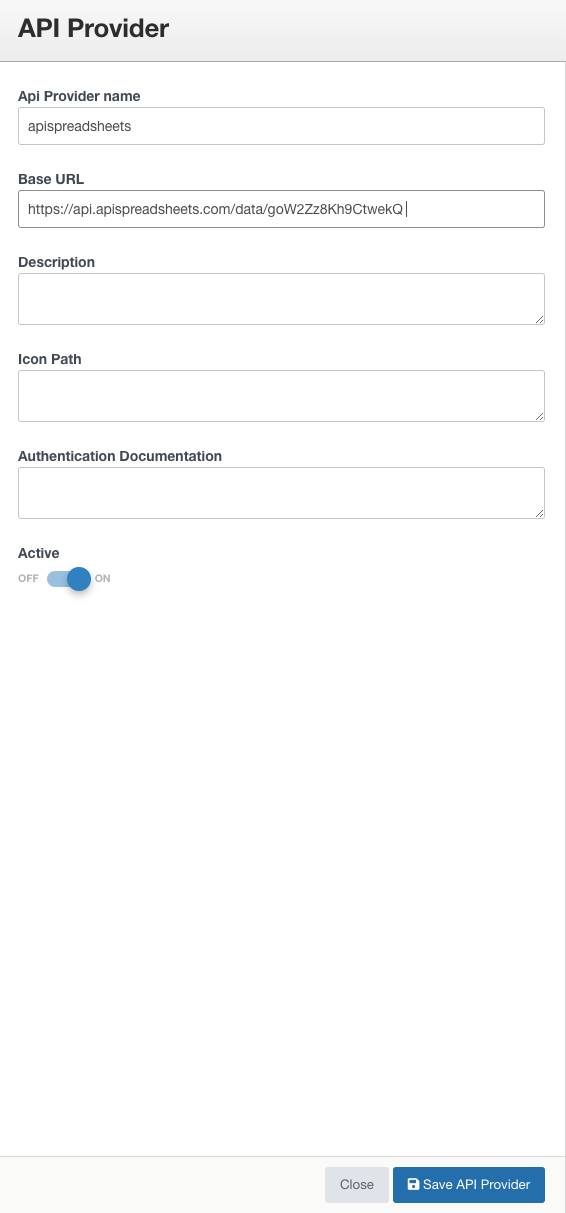The image size is (566, 1213).
Task: Close the API Provider dialog
Action: (x=357, y=1184)
